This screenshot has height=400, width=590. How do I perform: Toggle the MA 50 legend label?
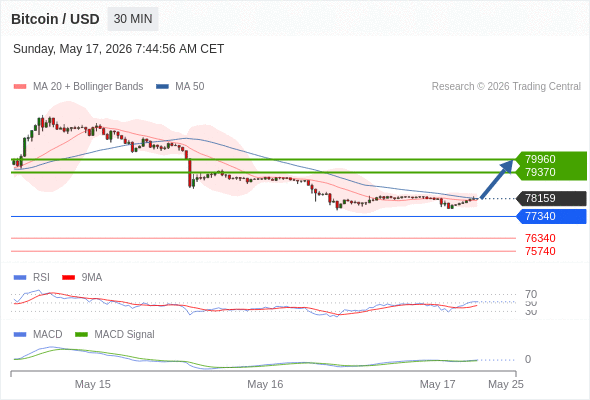[190, 87]
